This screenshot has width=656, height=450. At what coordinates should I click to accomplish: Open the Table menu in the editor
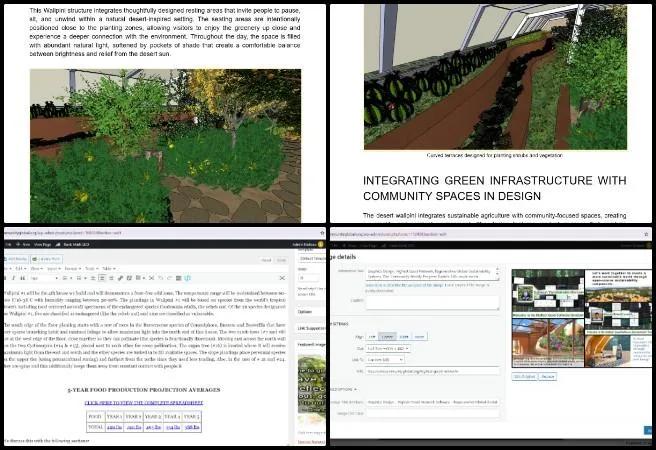click(108, 268)
